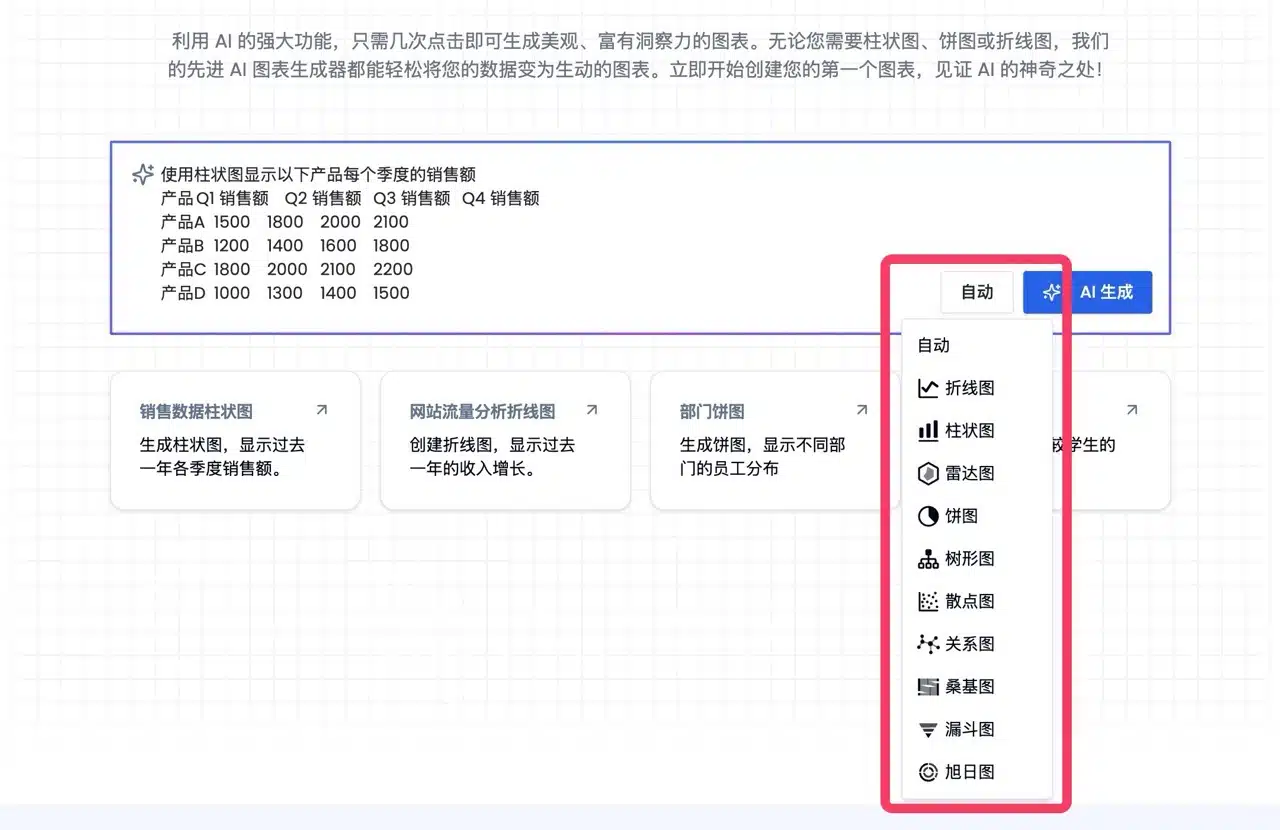The height and width of the screenshot is (830, 1280).
Task: Open the 网站流量分析折线图 example card
Action: (x=505, y=440)
